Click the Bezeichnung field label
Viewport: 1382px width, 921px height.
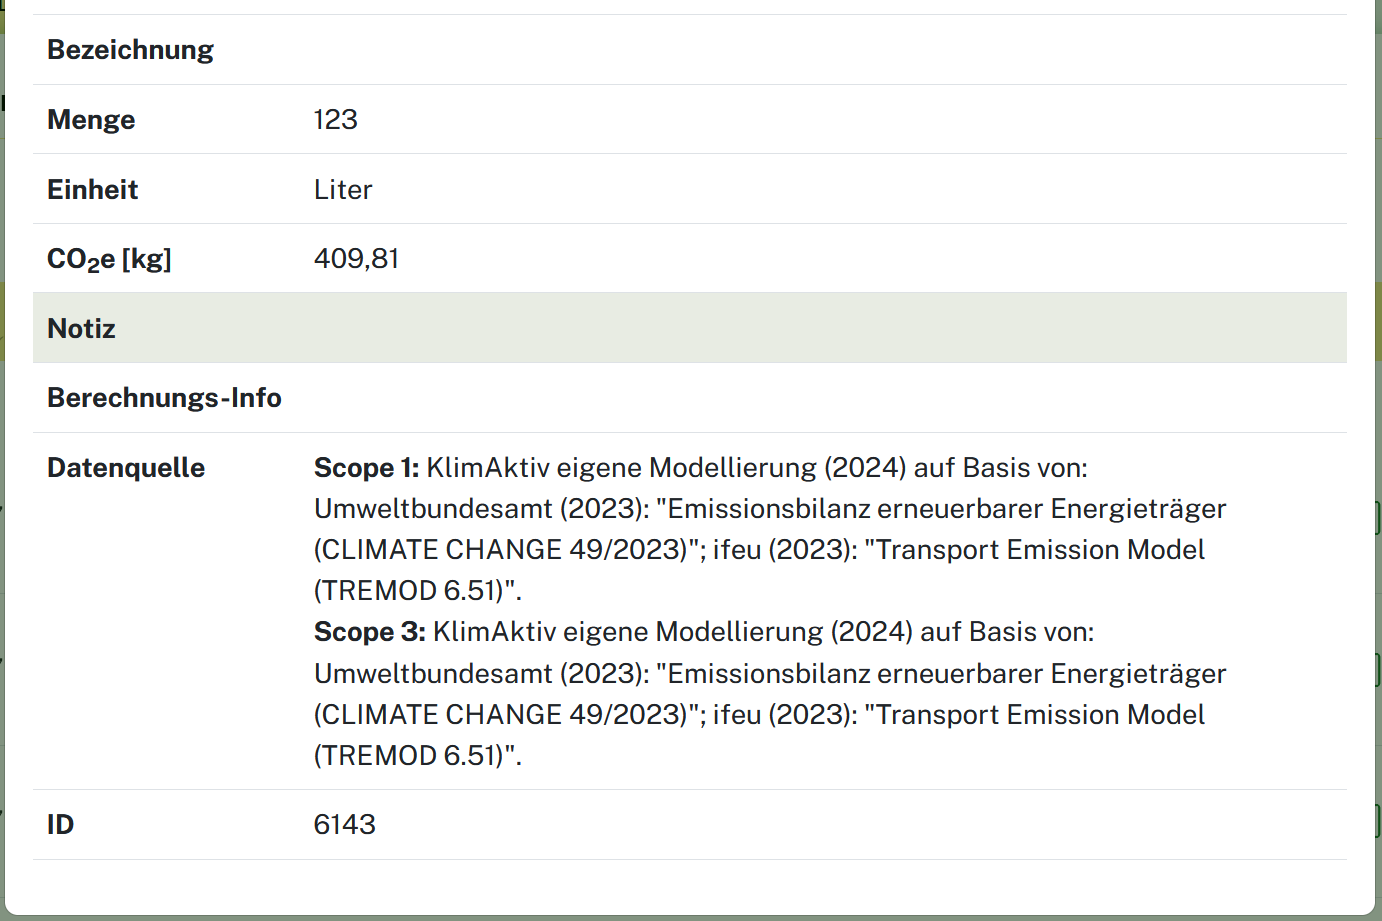[x=130, y=50]
